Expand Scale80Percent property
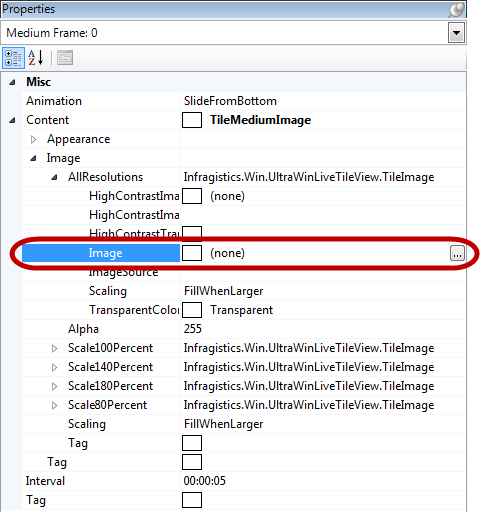490x512 pixels. pyautogui.click(x=54, y=405)
